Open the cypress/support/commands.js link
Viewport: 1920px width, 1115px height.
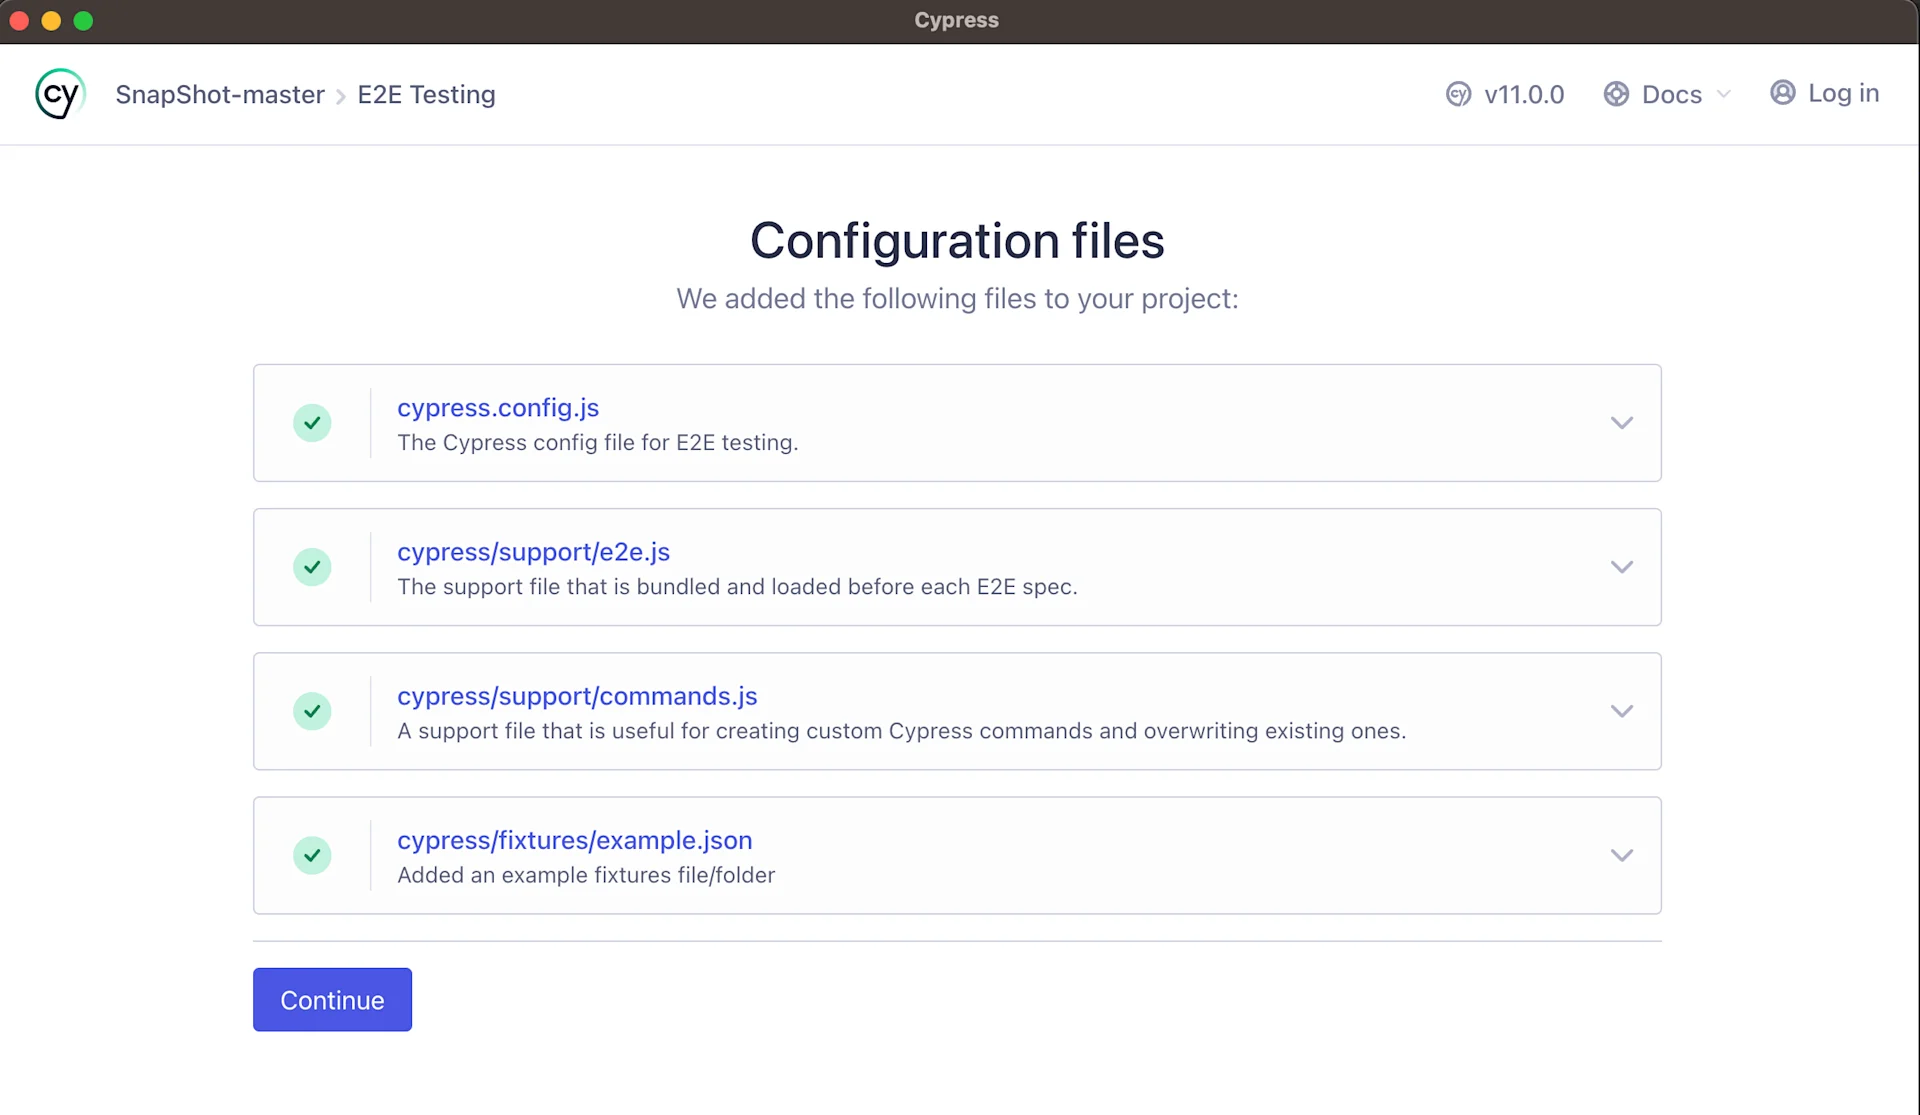click(577, 696)
